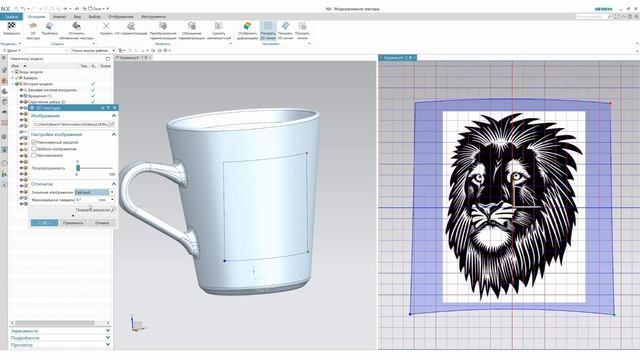Enable the Шаблон изображения checkbox
The height and width of the screenshot is (360, 640).
(34, 149)
